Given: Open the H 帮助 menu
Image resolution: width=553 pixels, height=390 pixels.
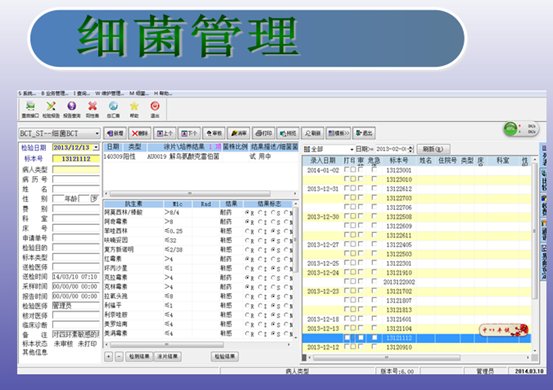Looking at the screenshot, I should point(163,93).
